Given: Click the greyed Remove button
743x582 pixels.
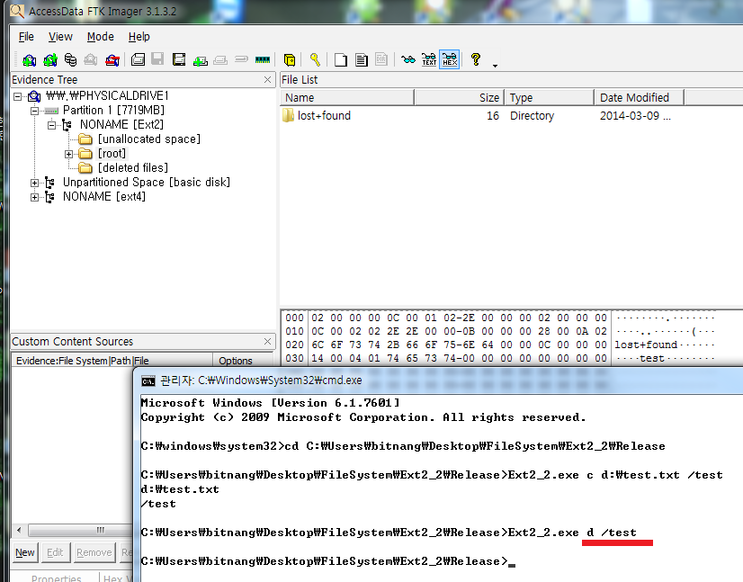Looking at the screenshot, I should (94, 553).
